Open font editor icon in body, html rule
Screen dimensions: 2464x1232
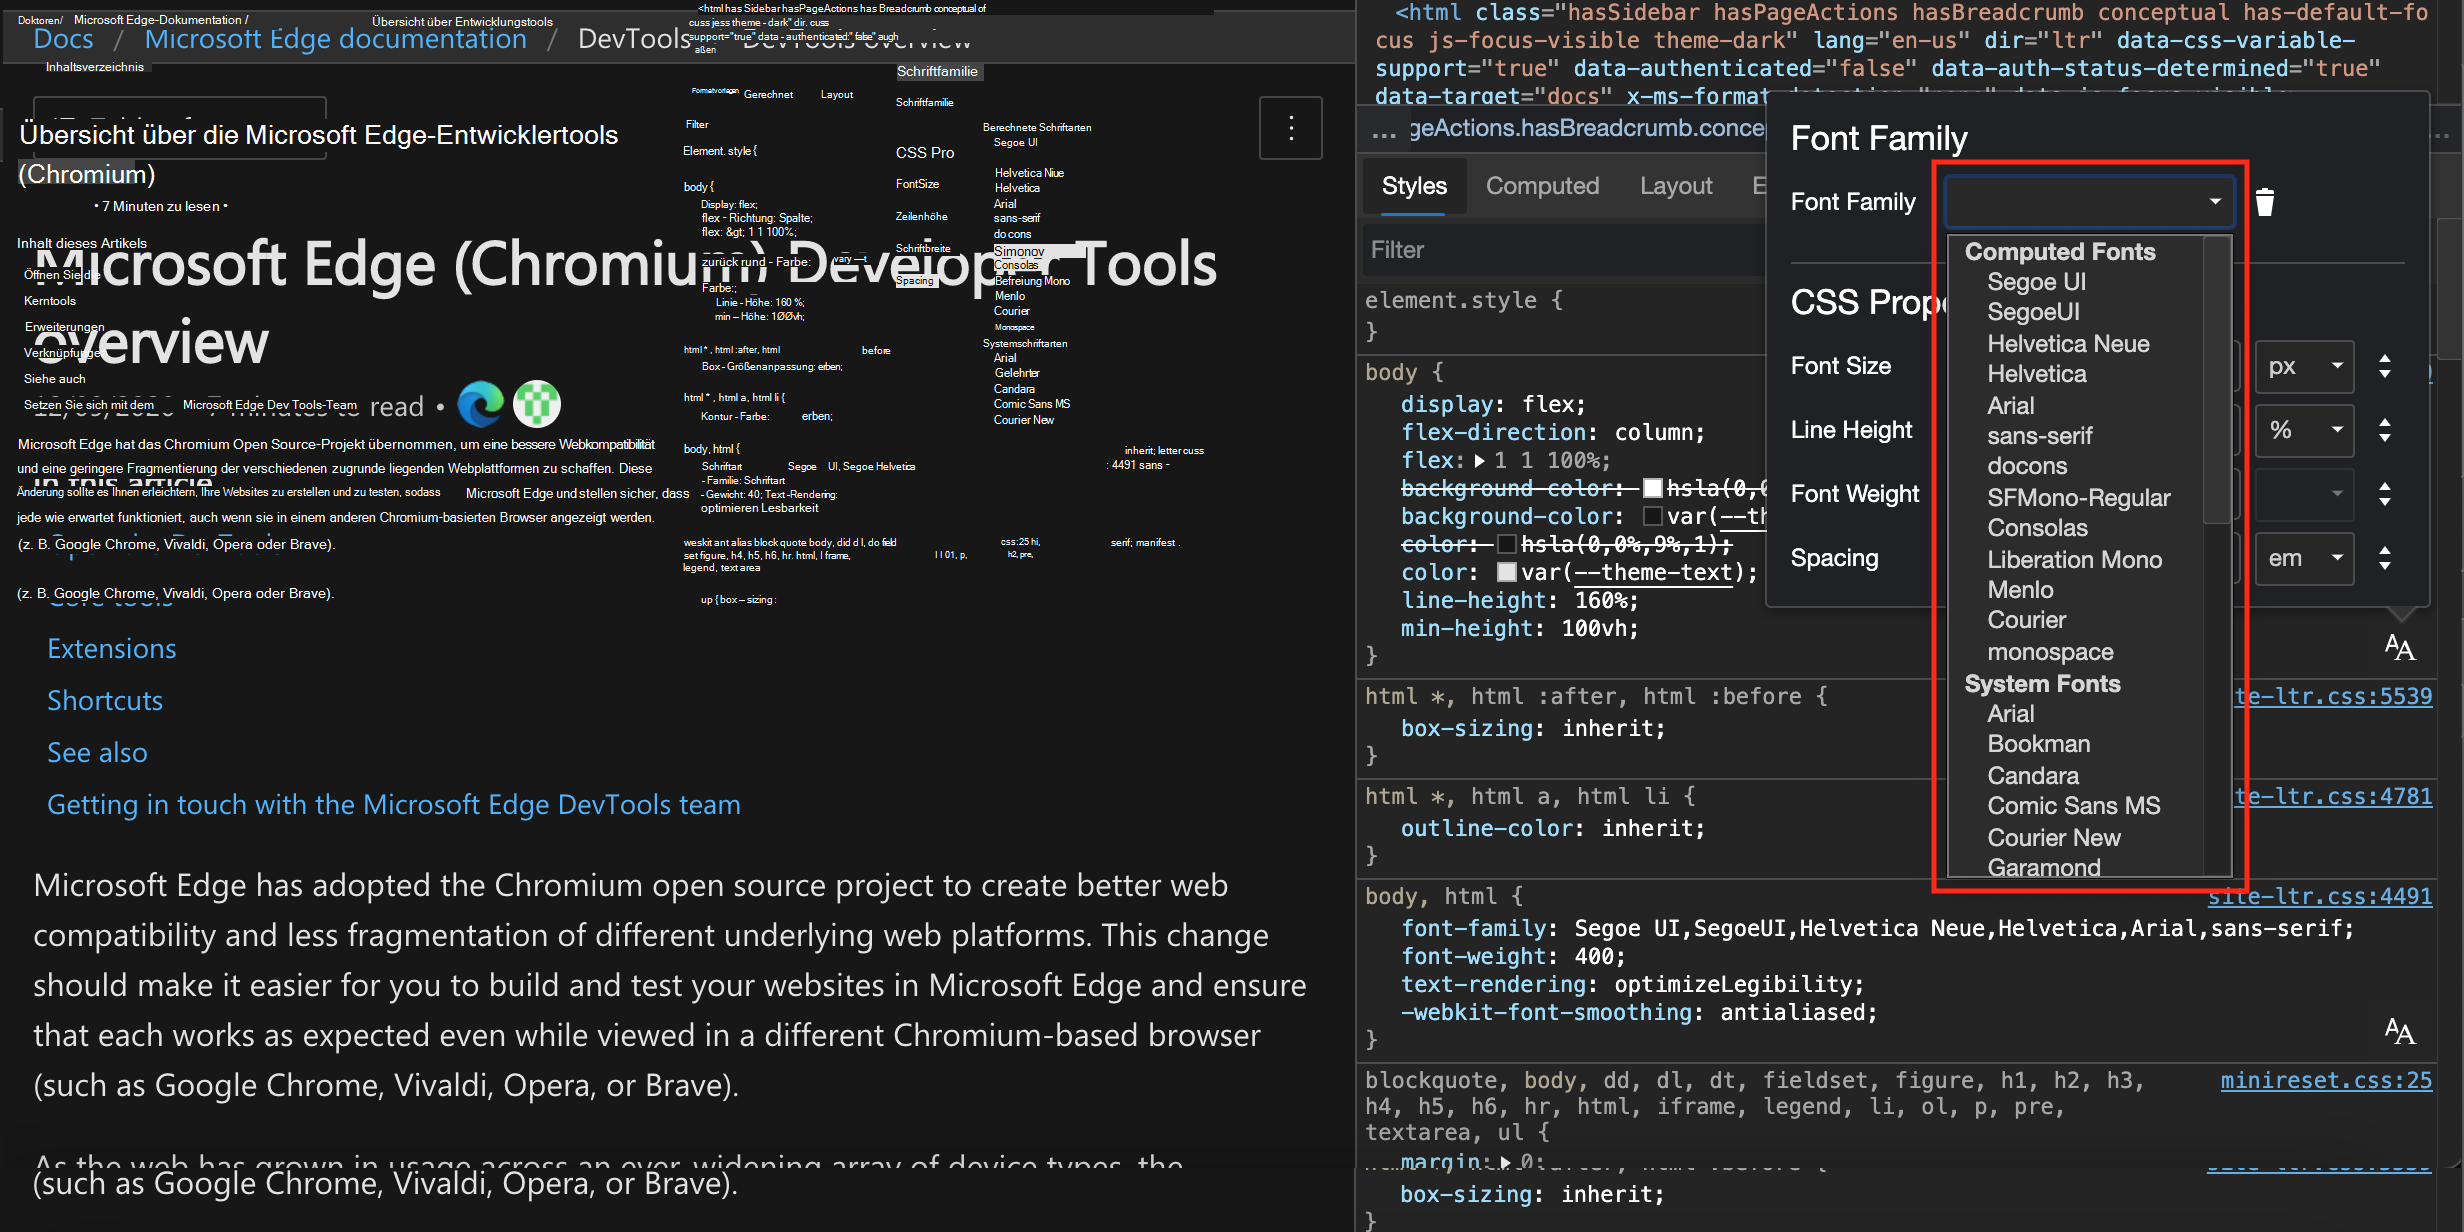click(2399, 1031)
